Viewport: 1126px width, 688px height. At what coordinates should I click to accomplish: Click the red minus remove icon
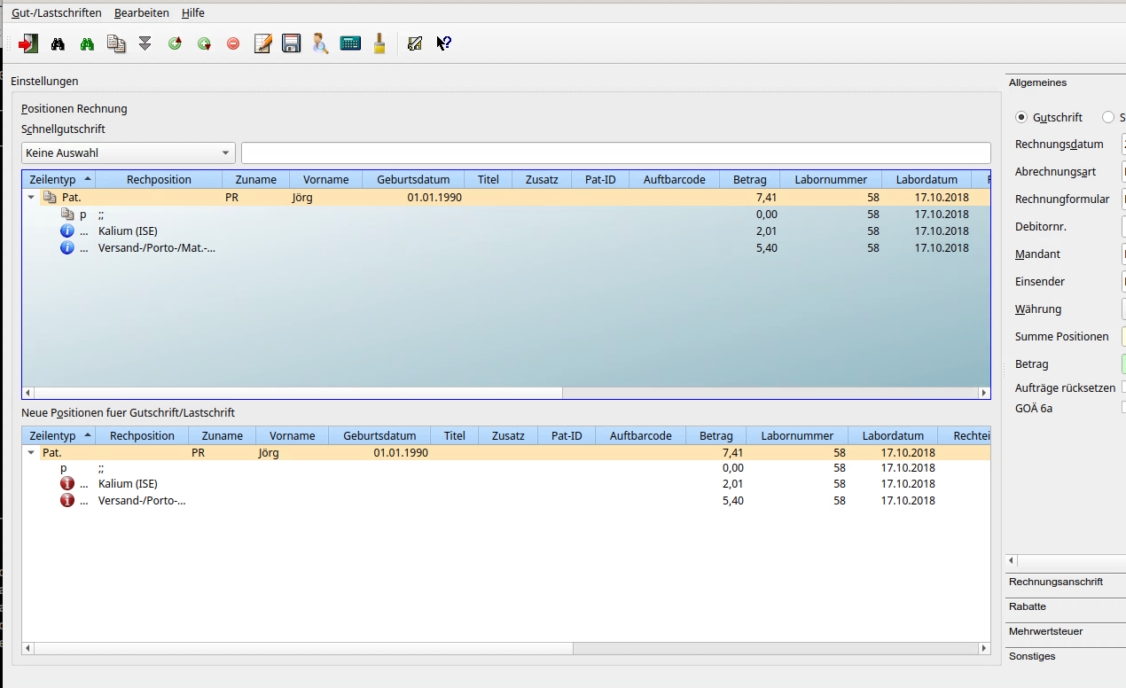point(233,44)
